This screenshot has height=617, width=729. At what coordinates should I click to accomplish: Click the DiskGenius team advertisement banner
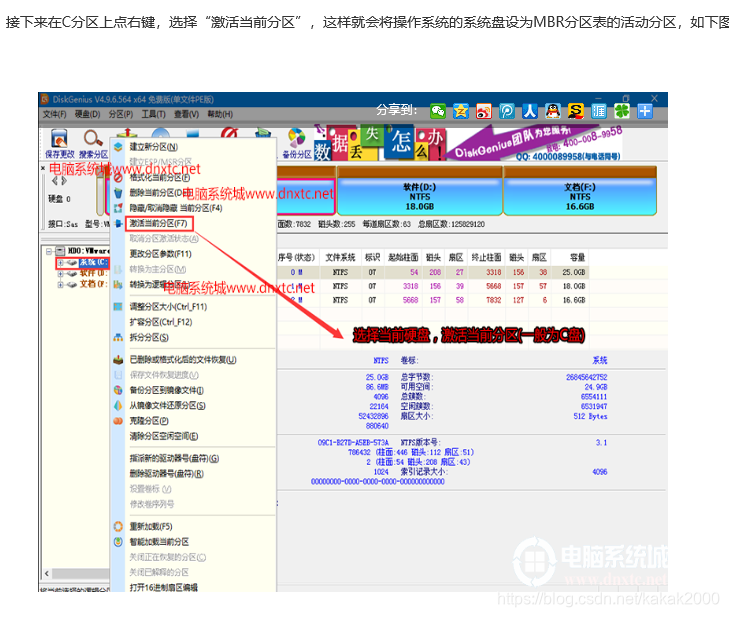(534, 143)
